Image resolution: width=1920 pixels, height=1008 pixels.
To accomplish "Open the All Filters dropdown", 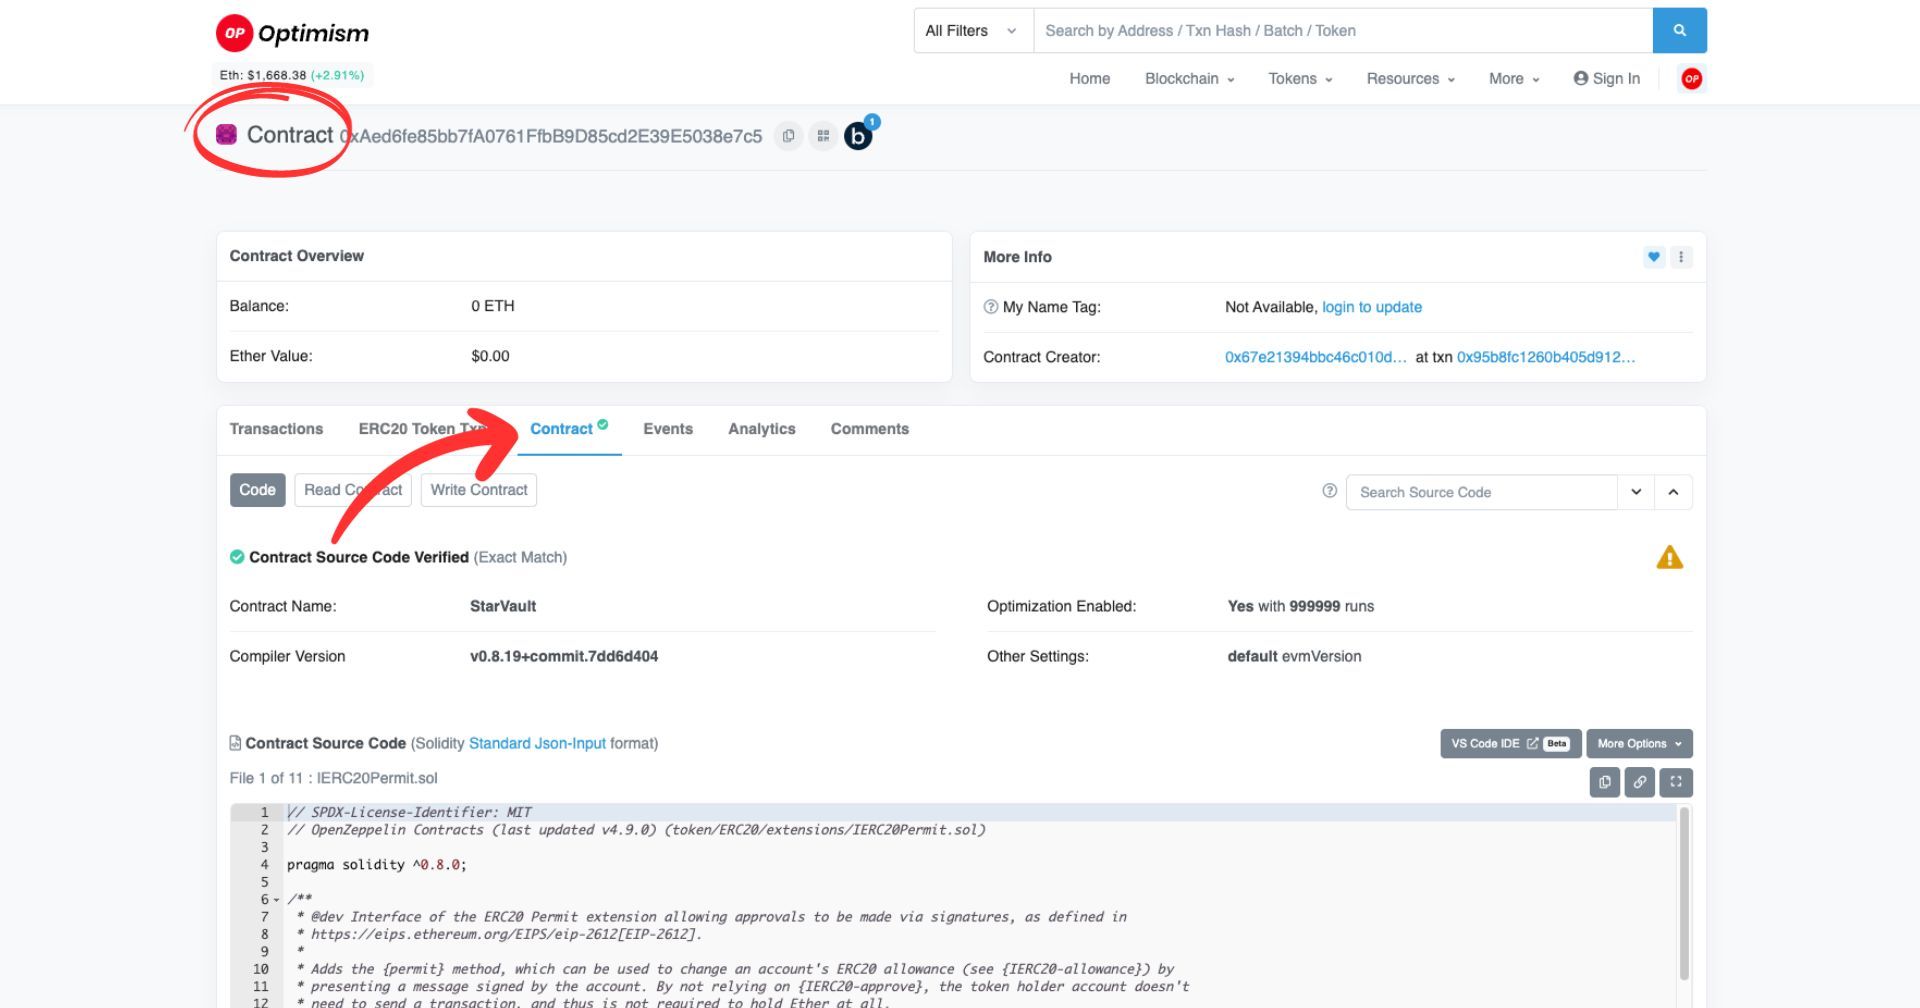I will (973, 31).
